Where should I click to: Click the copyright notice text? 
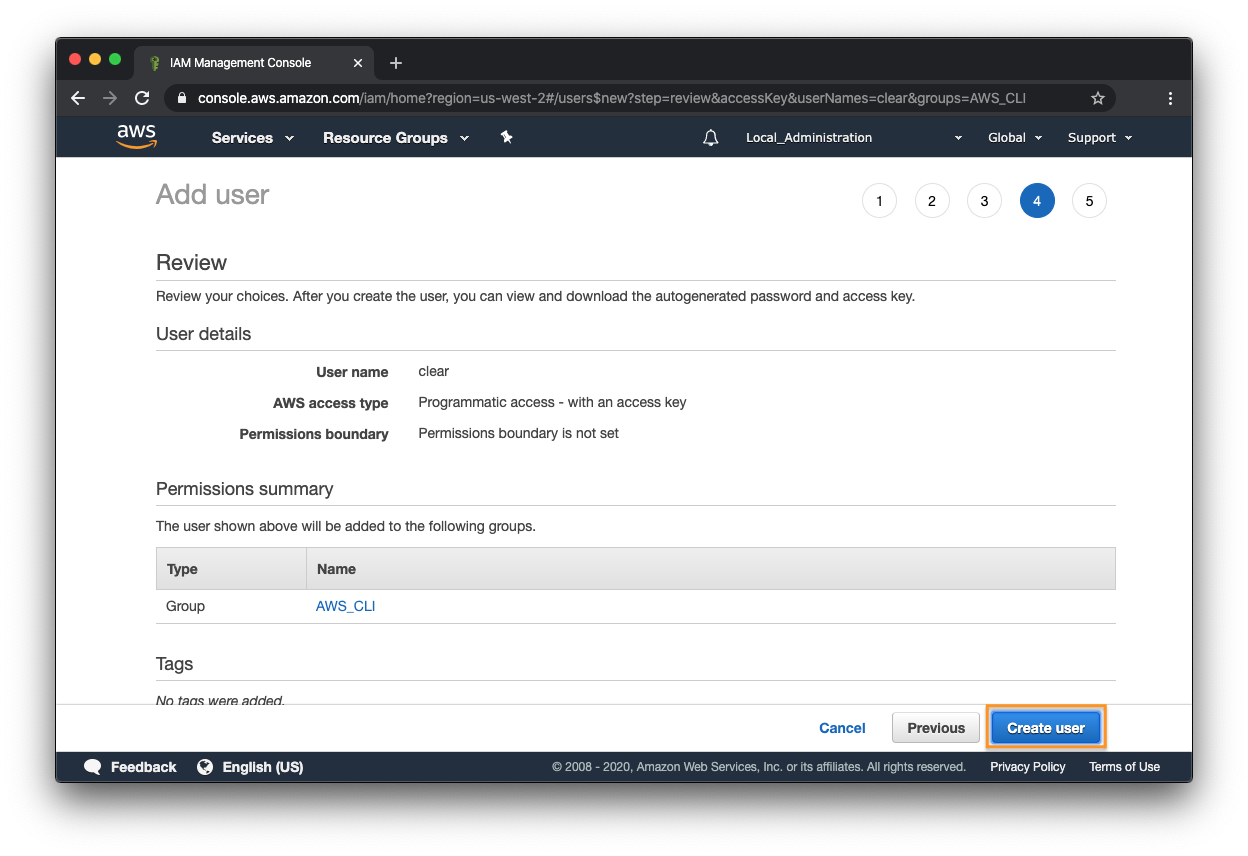click(759, 767)
